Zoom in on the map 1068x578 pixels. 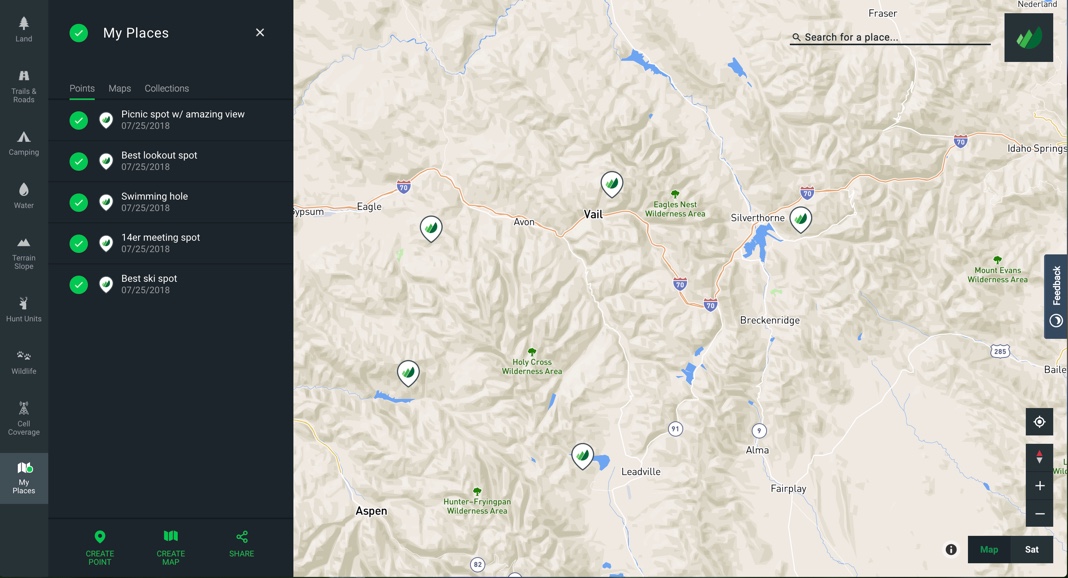[x=1039, y=485]
